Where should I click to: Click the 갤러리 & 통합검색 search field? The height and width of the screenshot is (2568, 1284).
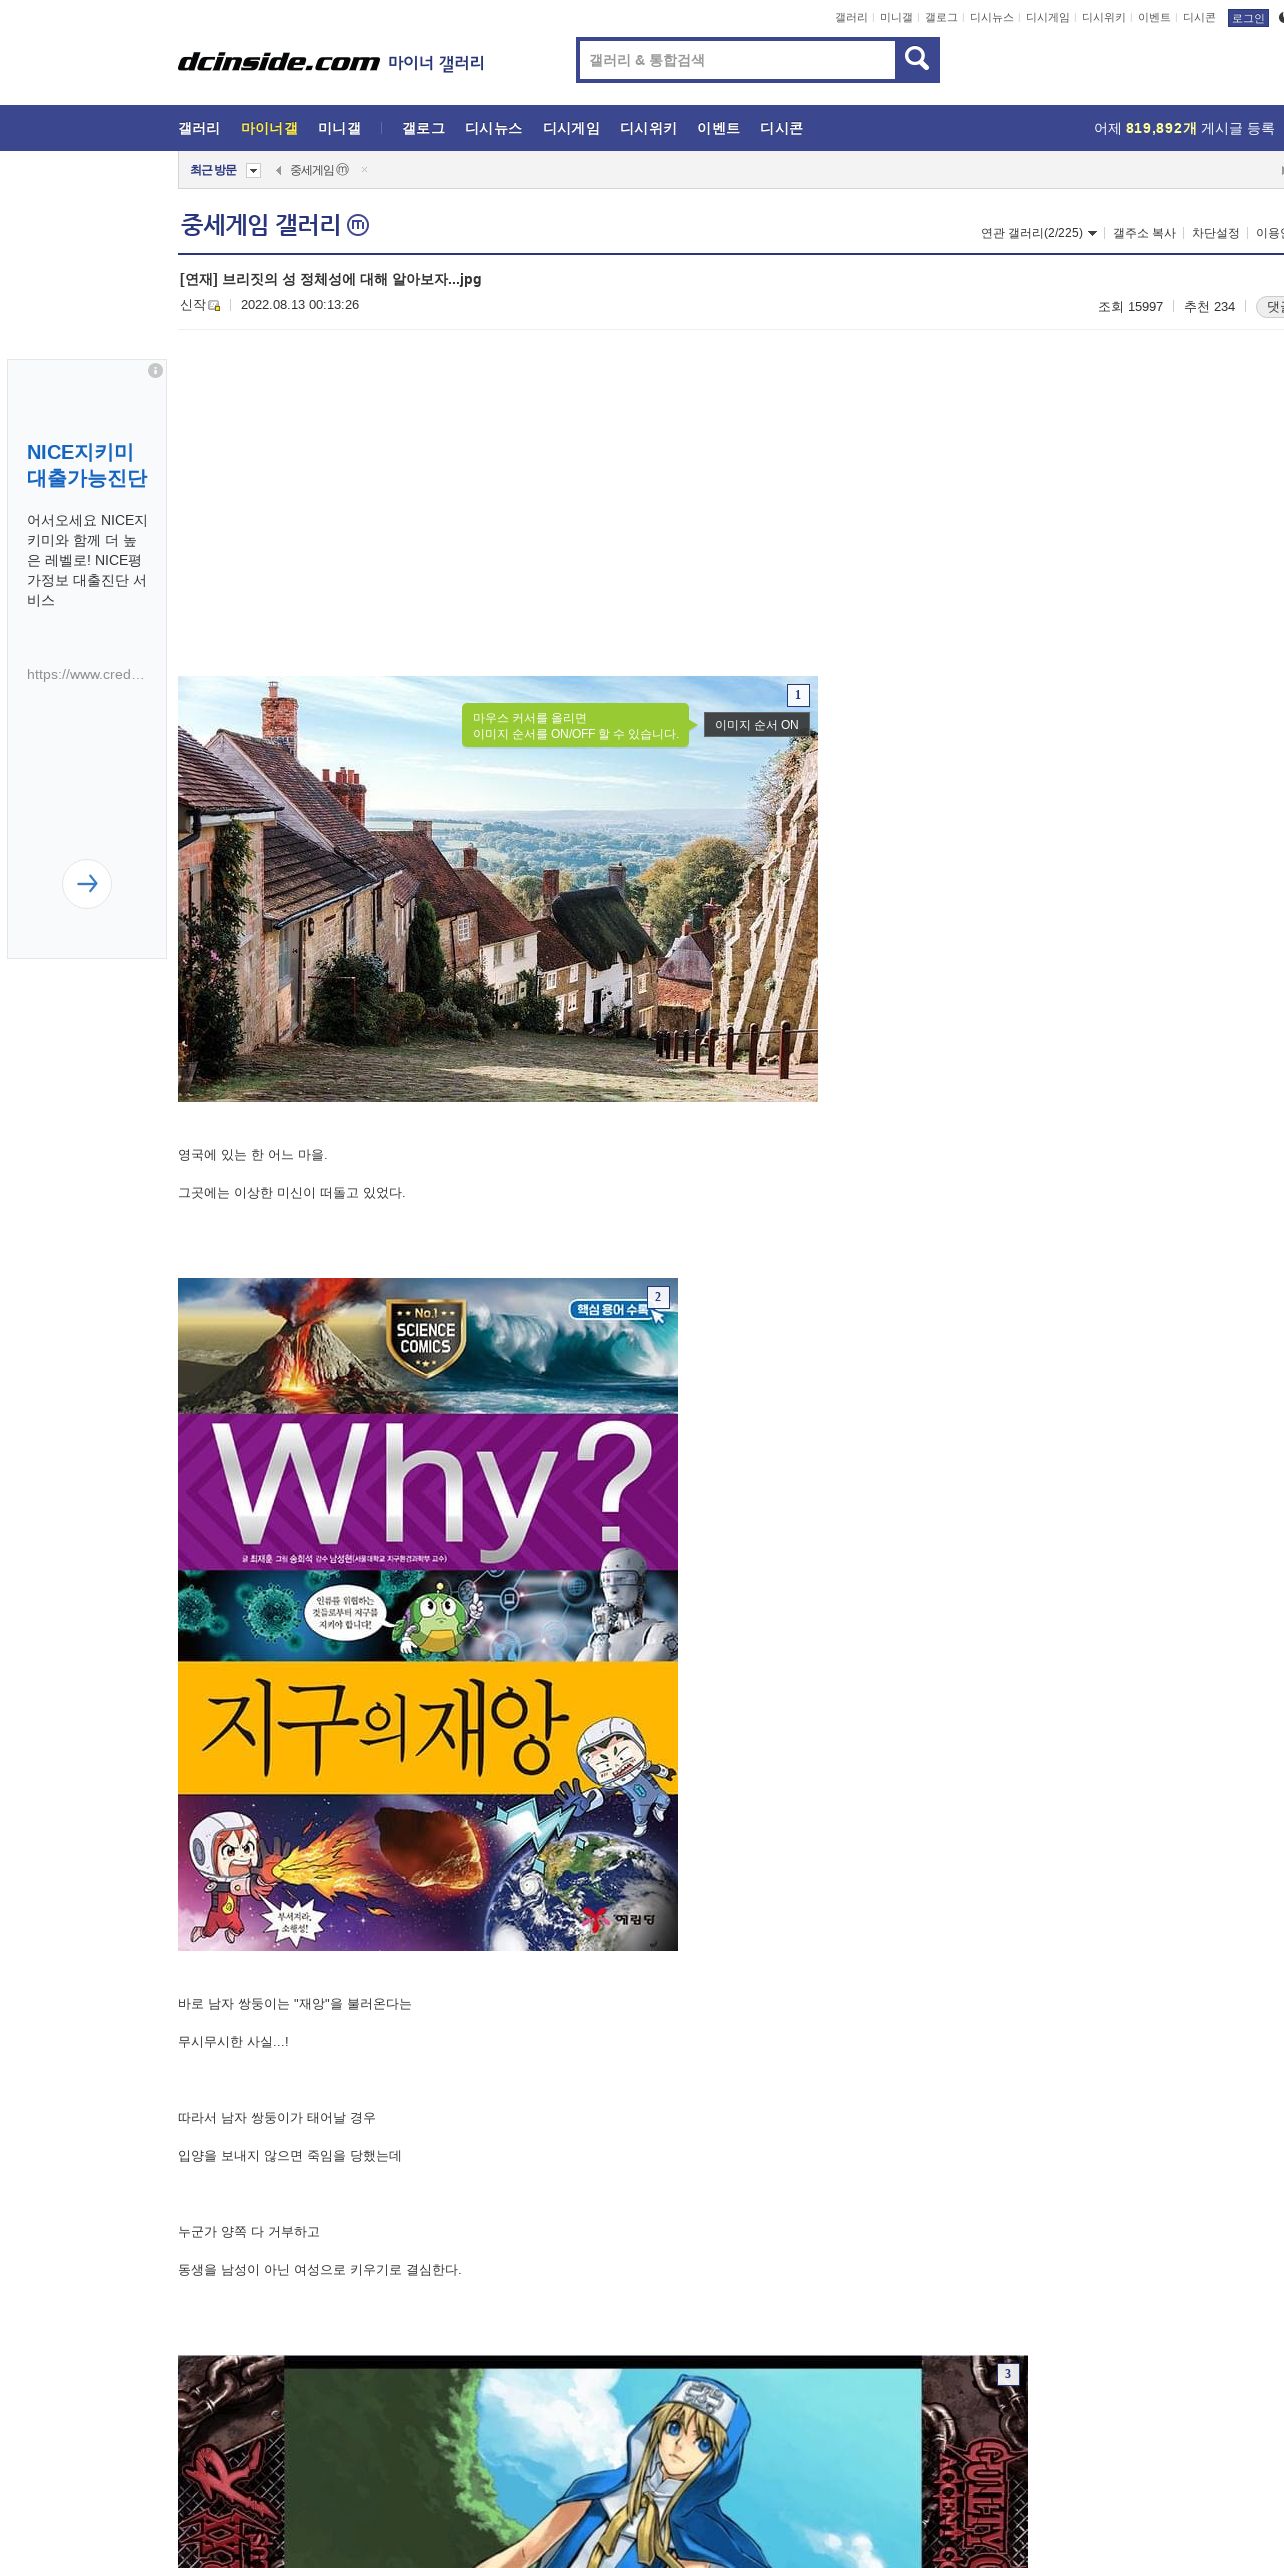click(x=737, y=60)
